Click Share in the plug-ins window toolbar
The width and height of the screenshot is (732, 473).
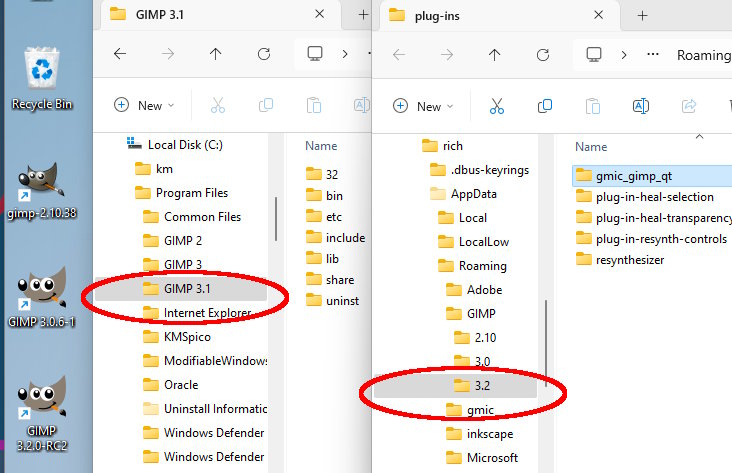pyautogui.click(x=689, y=106)
